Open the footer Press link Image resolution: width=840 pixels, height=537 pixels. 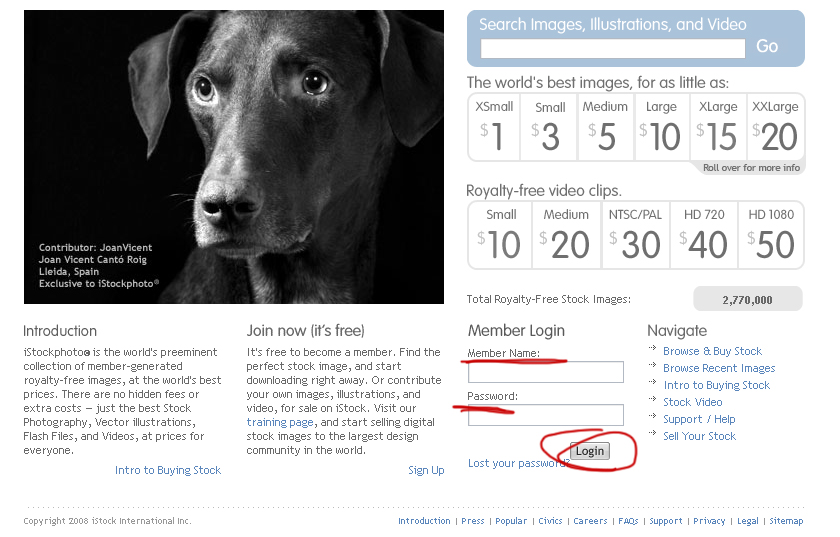click(x=472, y=521)
